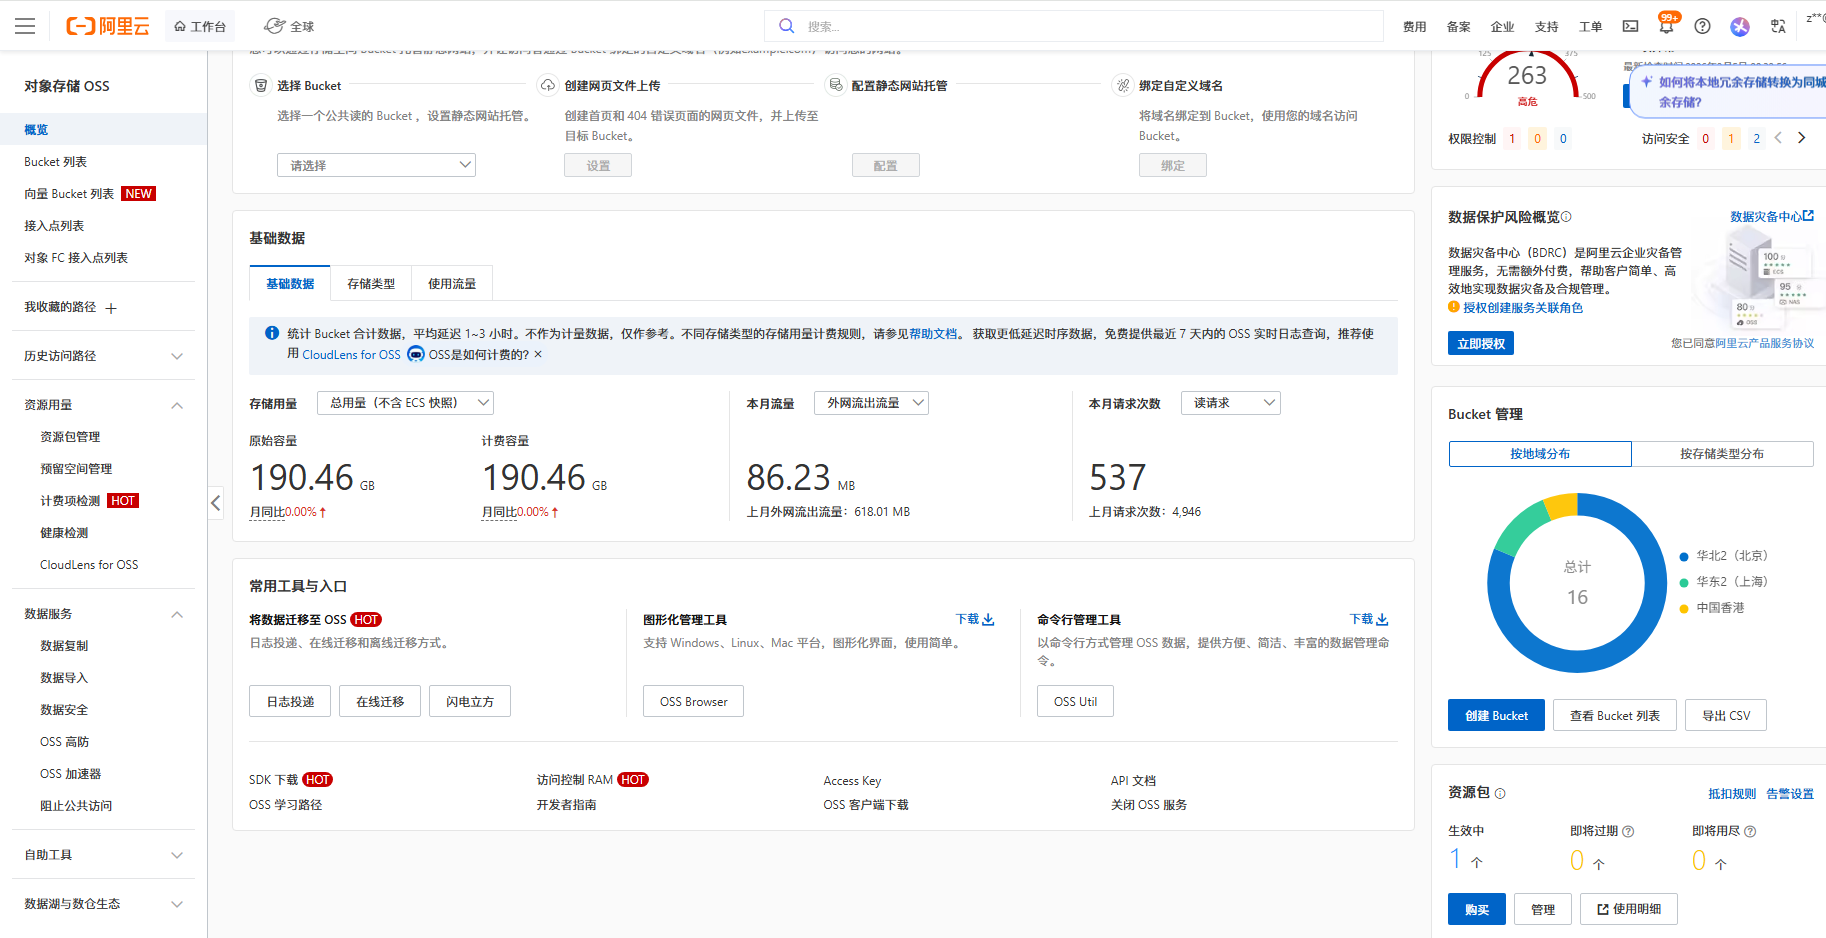Go to previous tip with left arrow
1826x938 pixels.
click(1778, 138)
